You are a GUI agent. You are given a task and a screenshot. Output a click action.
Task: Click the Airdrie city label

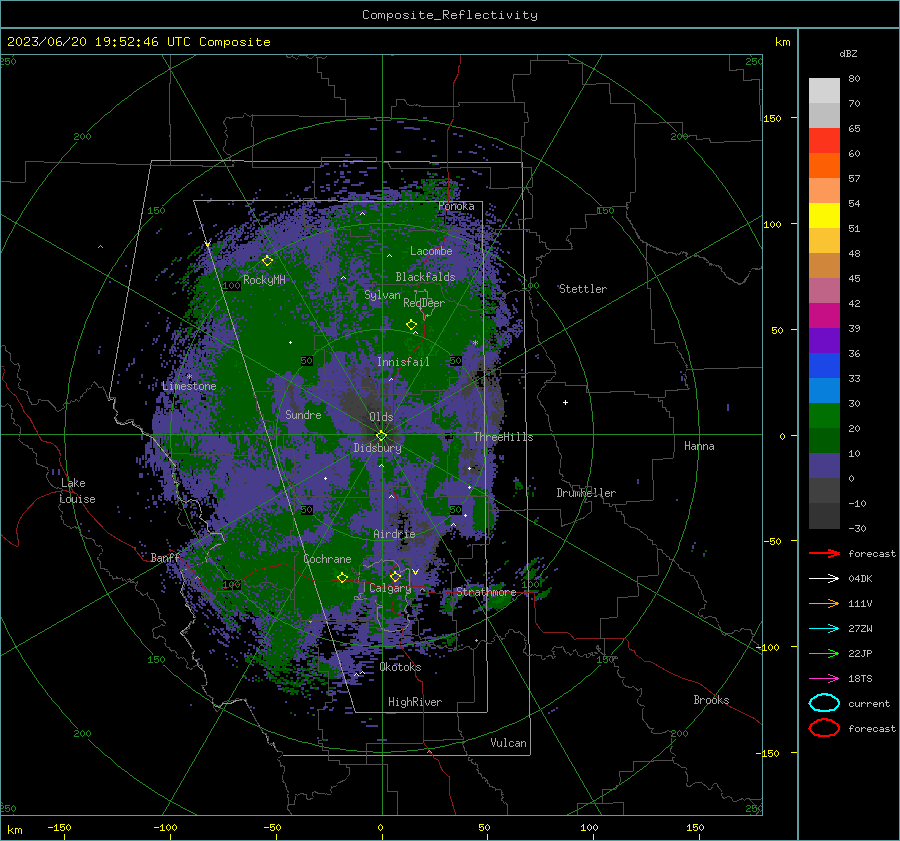394,534
